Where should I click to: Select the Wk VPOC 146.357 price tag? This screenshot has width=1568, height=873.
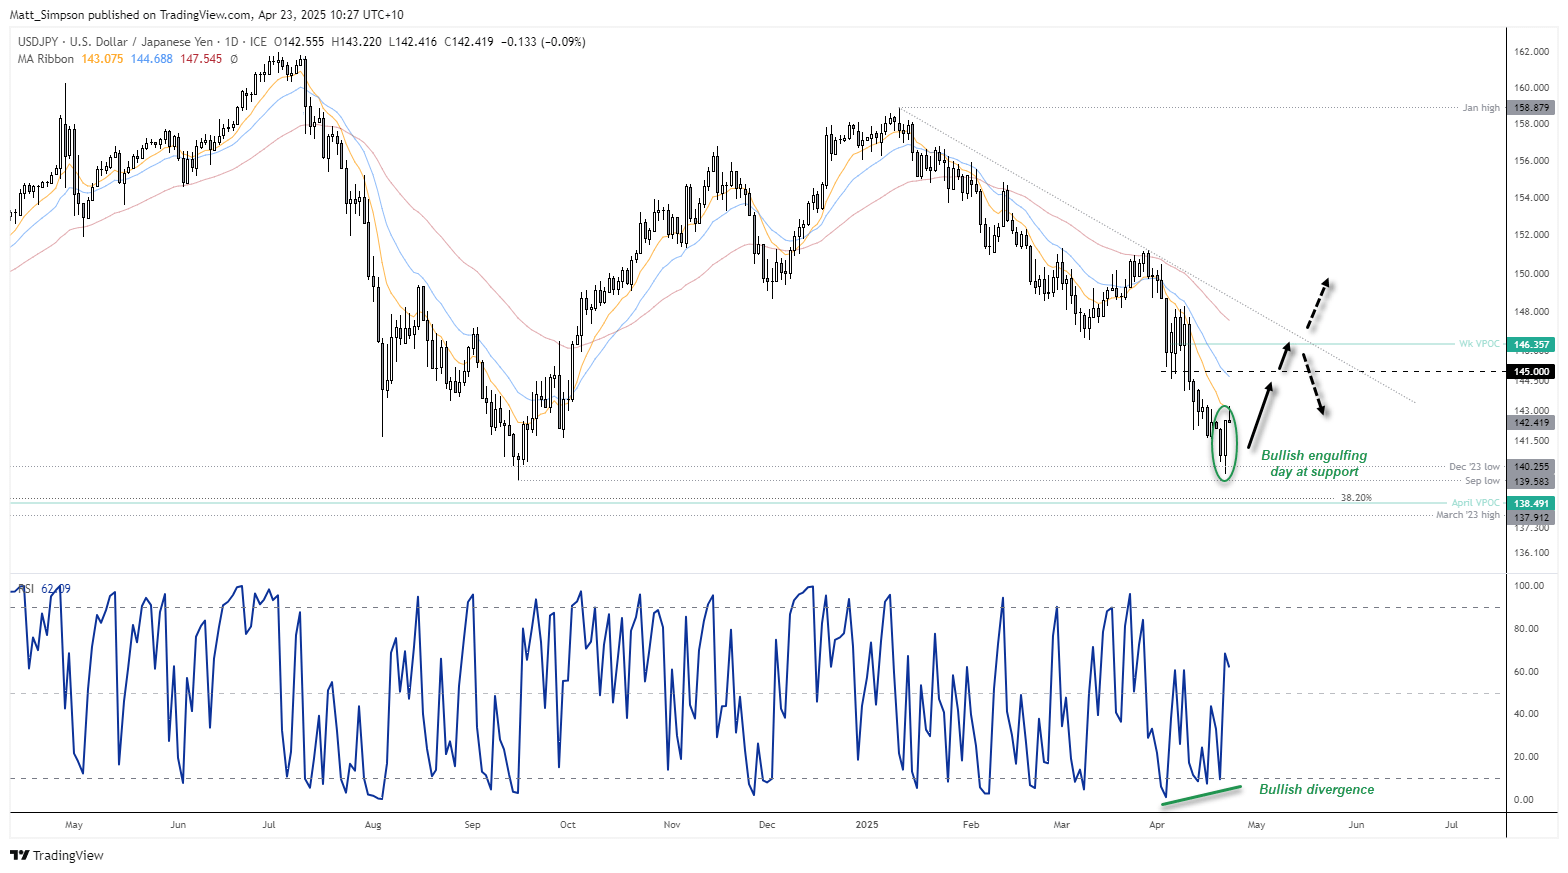pos(1531,344)
